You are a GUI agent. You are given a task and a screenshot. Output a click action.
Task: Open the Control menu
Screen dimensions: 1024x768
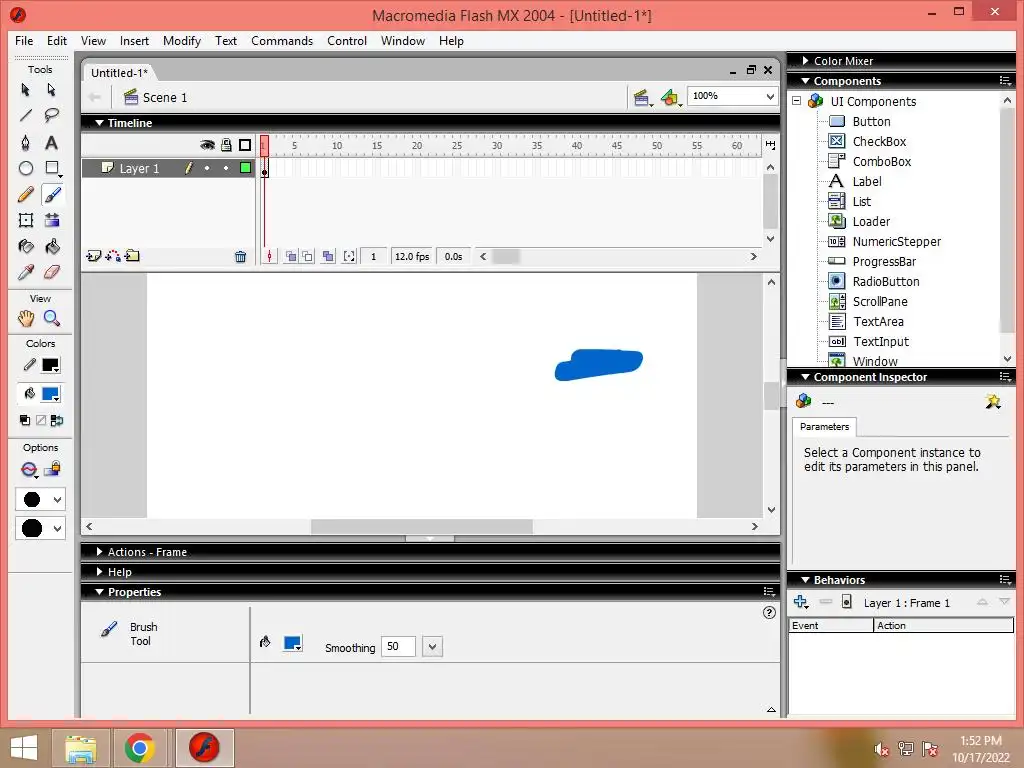[x=347, y=40]
